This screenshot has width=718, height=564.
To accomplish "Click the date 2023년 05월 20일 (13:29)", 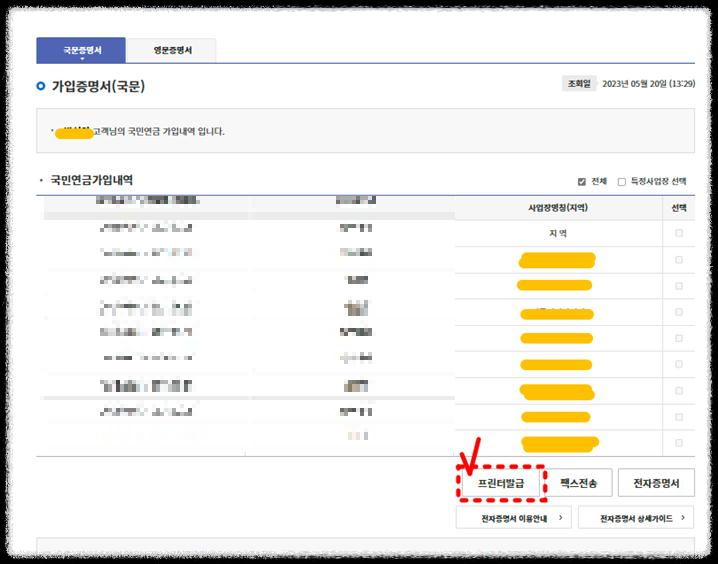I will 648,84.
